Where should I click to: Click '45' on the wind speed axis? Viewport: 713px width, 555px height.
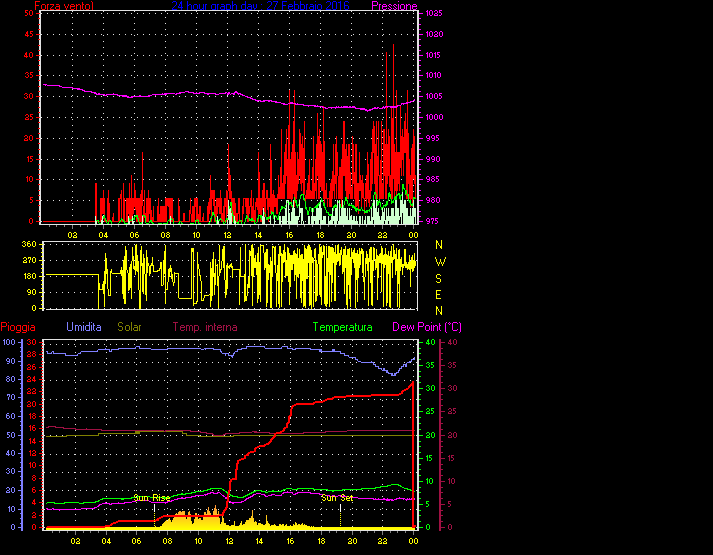[x=29, y=34]
